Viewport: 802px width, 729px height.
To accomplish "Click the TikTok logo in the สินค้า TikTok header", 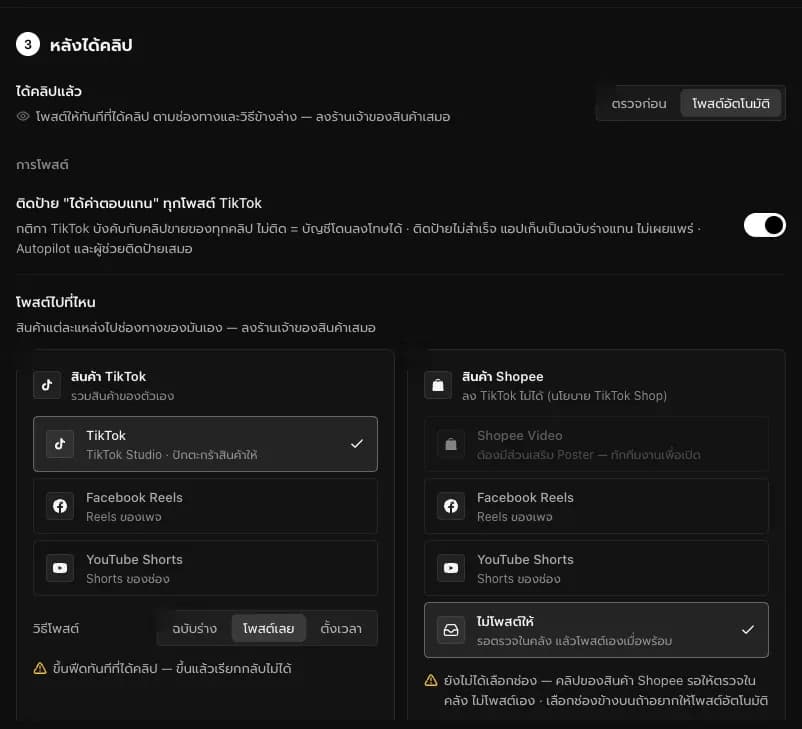I will pos(47,385).
